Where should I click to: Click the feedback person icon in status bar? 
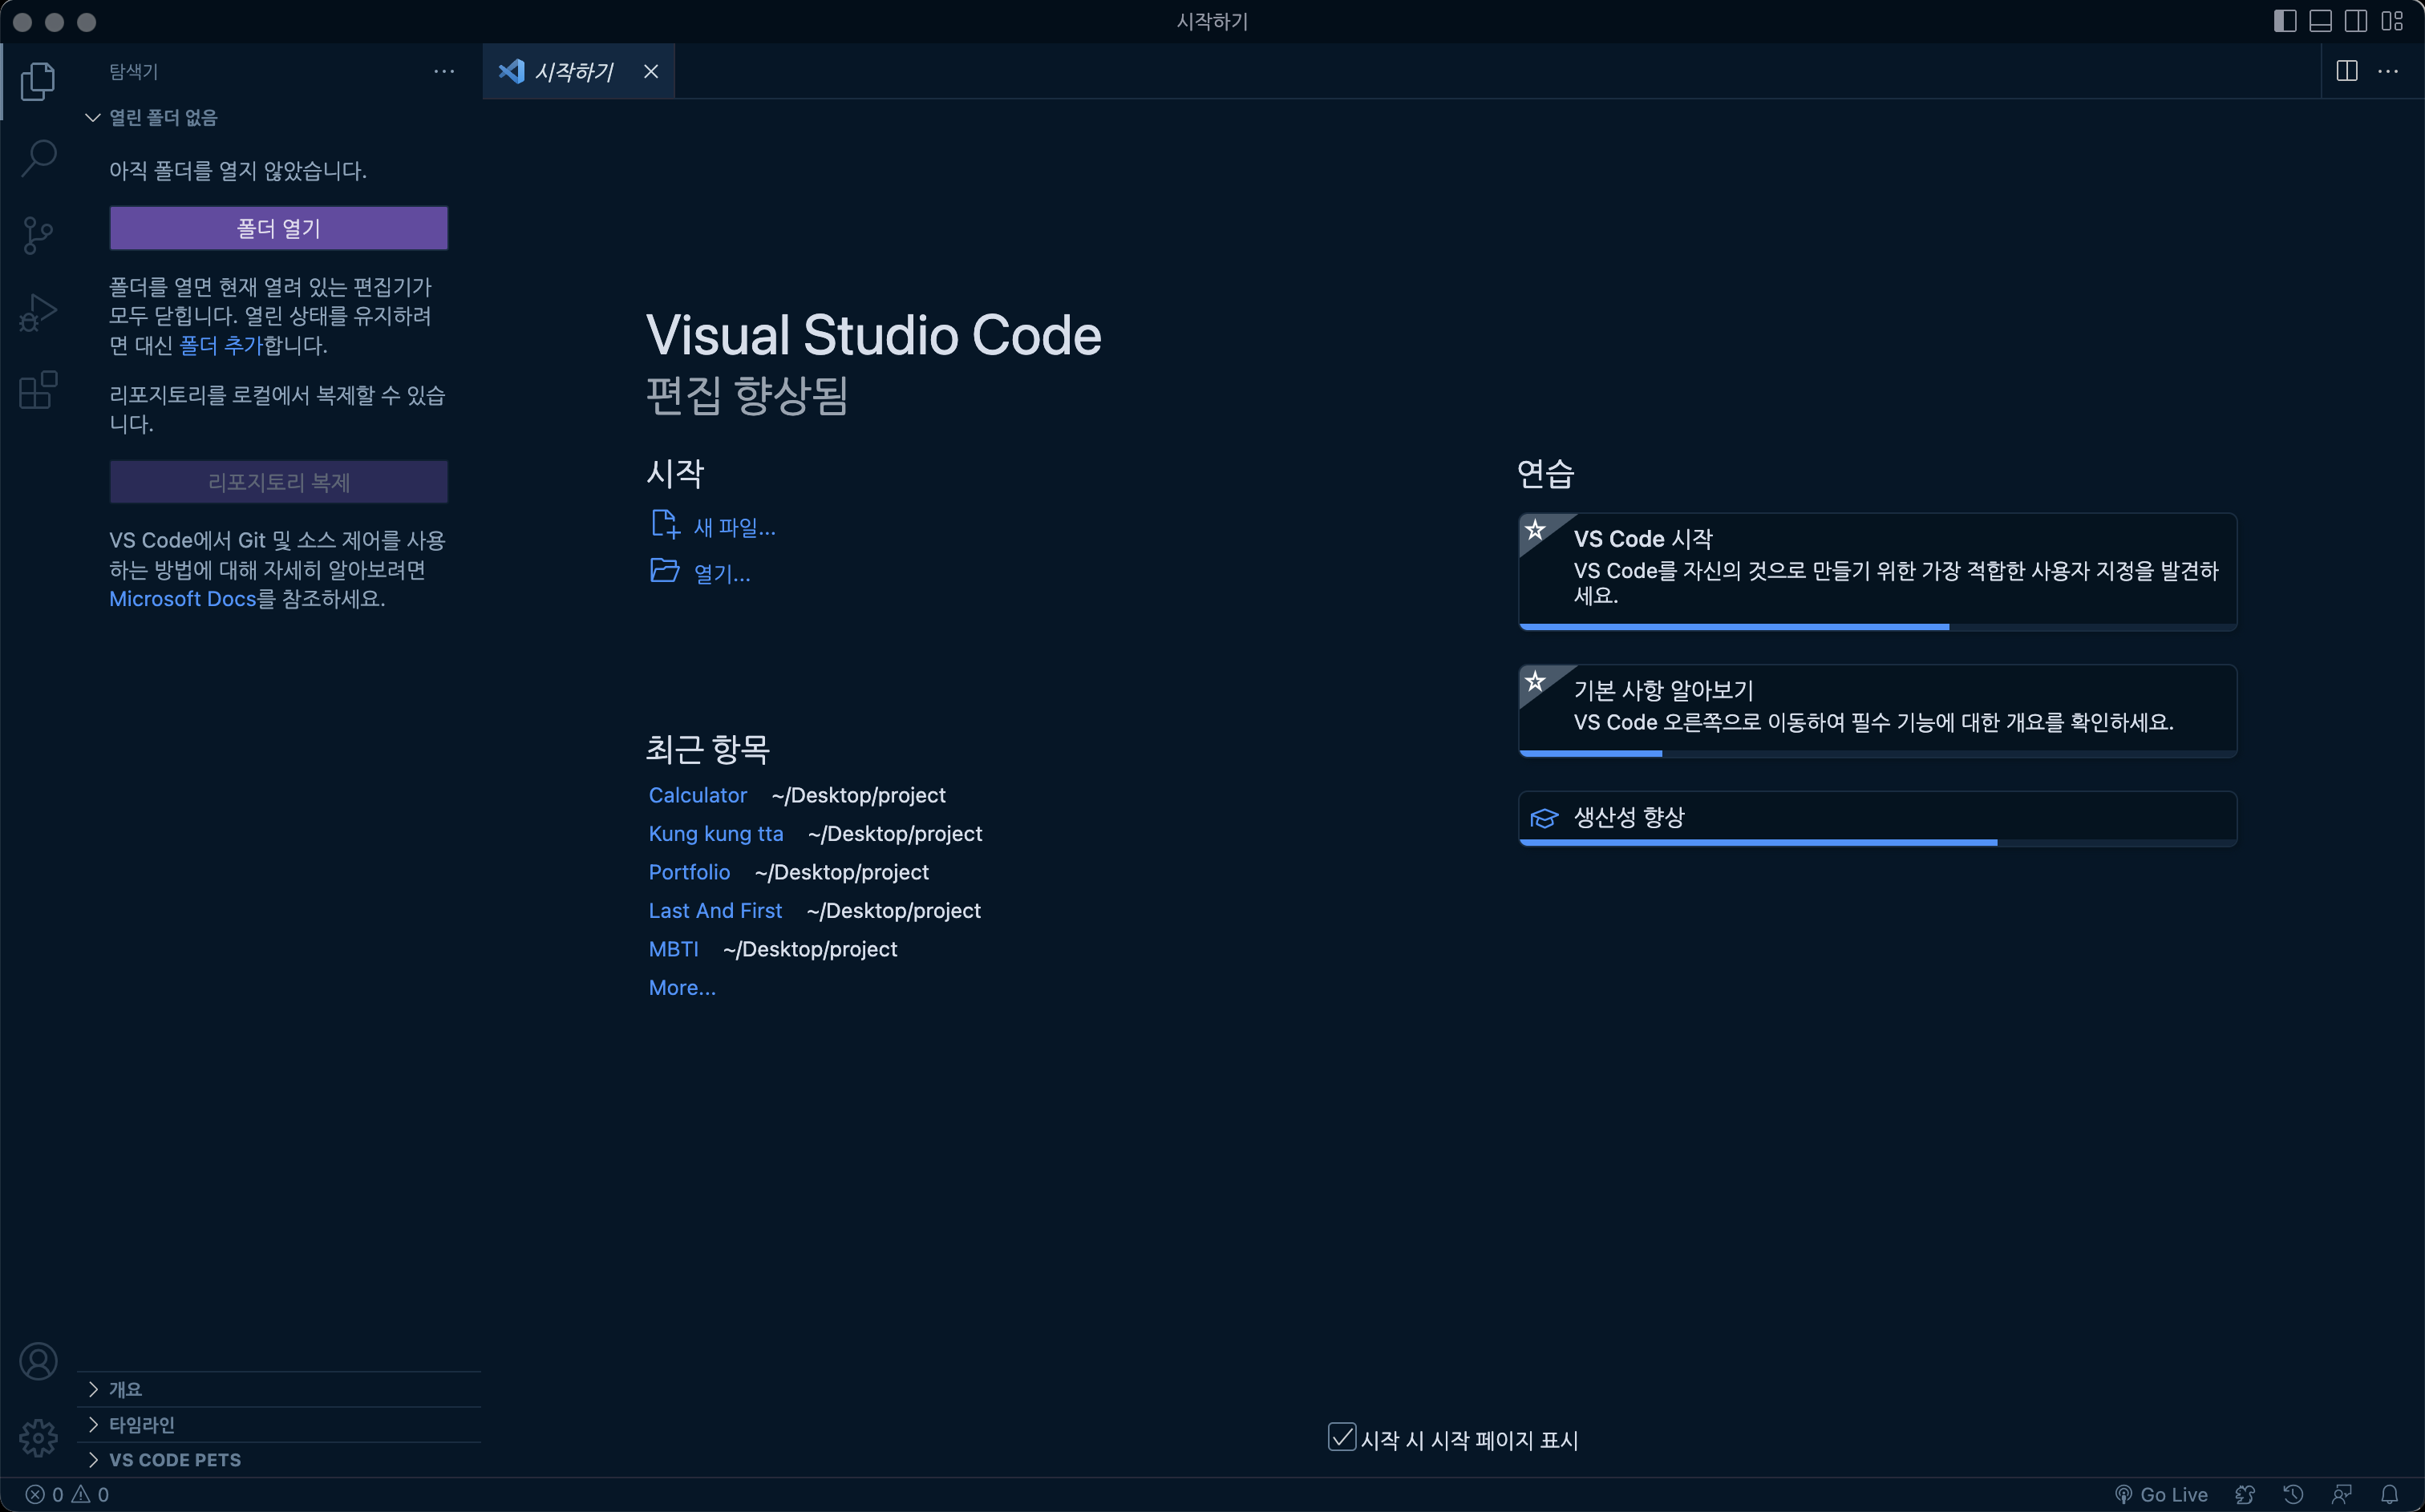click(2341, 1494)
